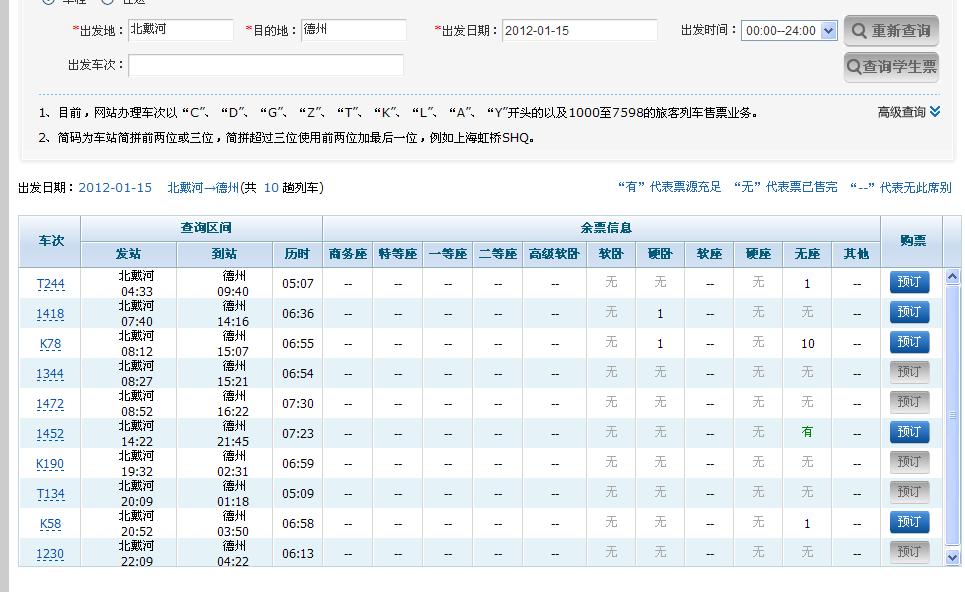Click the 查询学生票 student ticket button

[x=890, y=67]
